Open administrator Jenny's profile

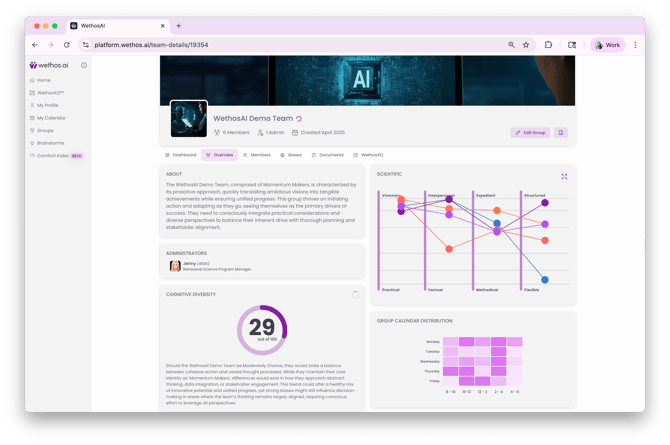pyautogui.click(x=189, y=265)
